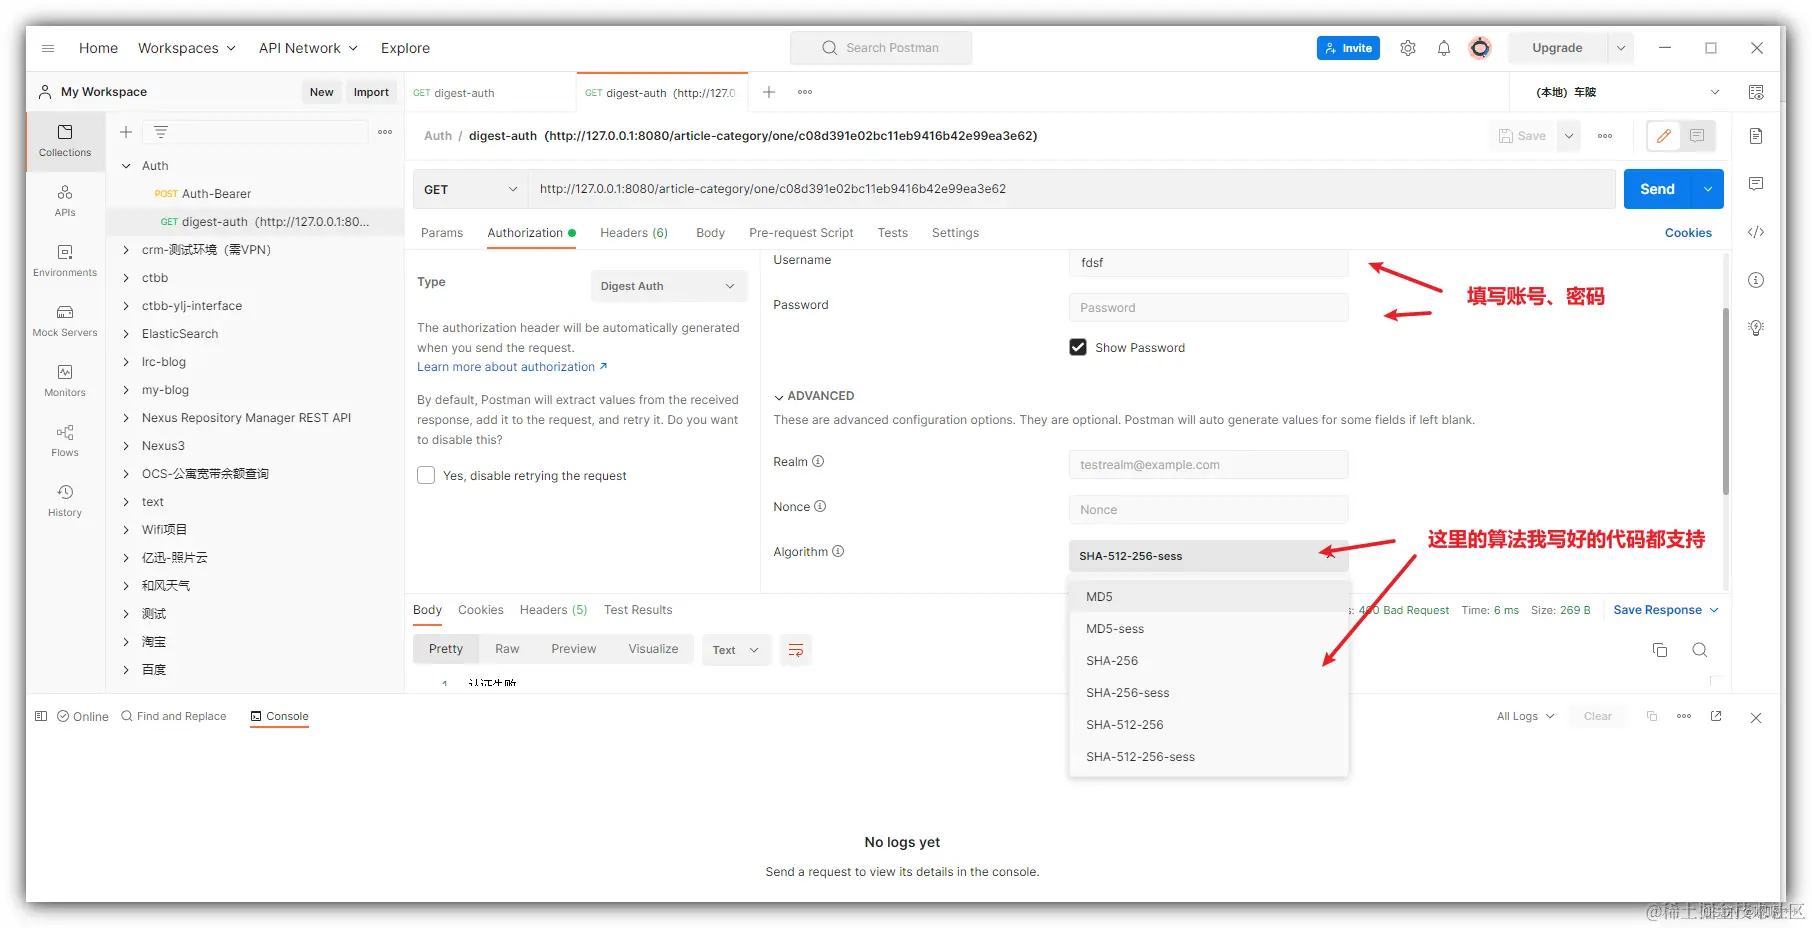Open the user avatar menu
1812x928 pixels.
[1480, 48]
